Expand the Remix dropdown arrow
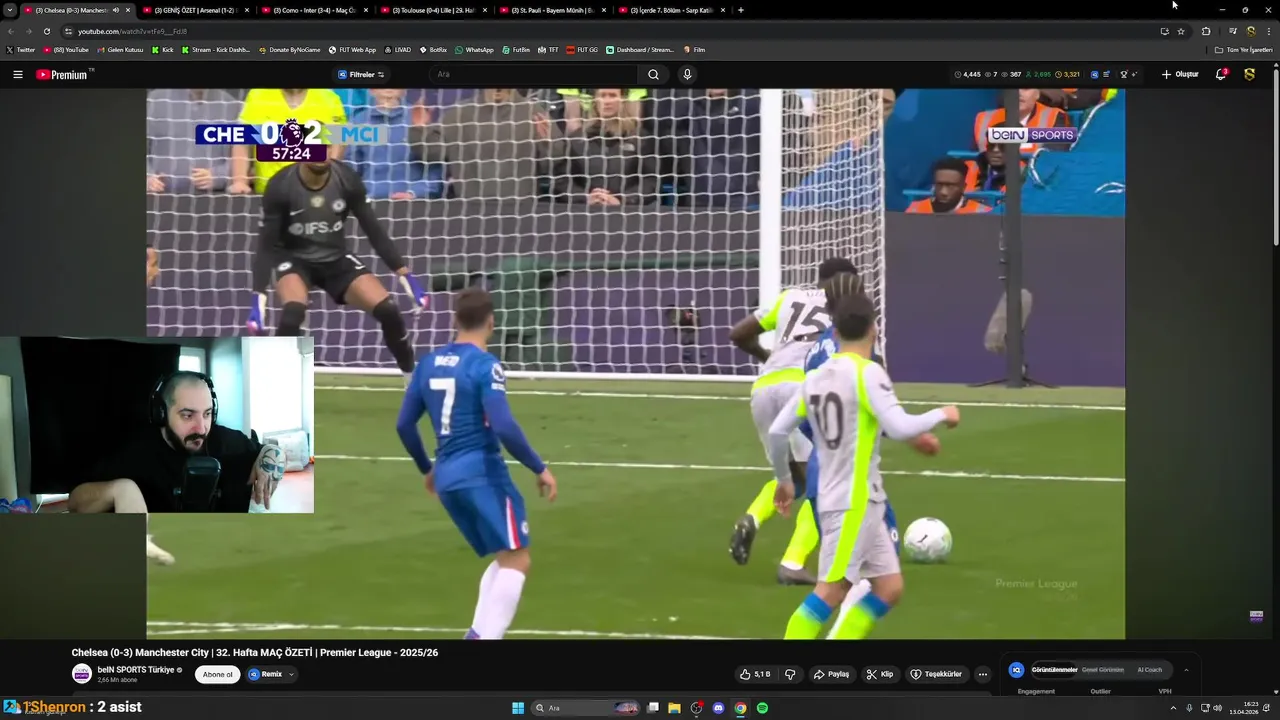 [291, 674]
